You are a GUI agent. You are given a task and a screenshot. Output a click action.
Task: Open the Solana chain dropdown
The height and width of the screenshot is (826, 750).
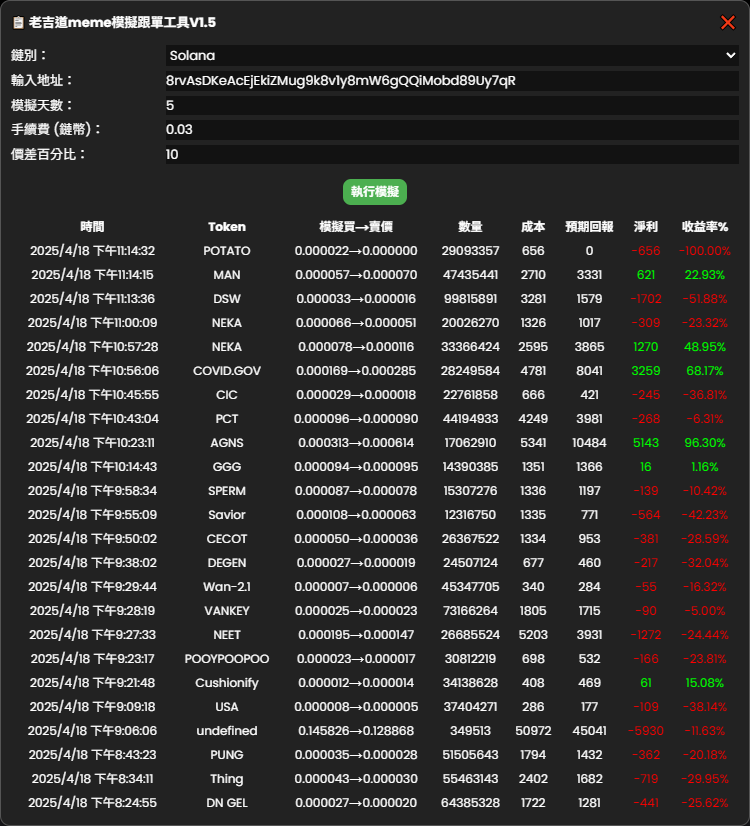point(452,55)
